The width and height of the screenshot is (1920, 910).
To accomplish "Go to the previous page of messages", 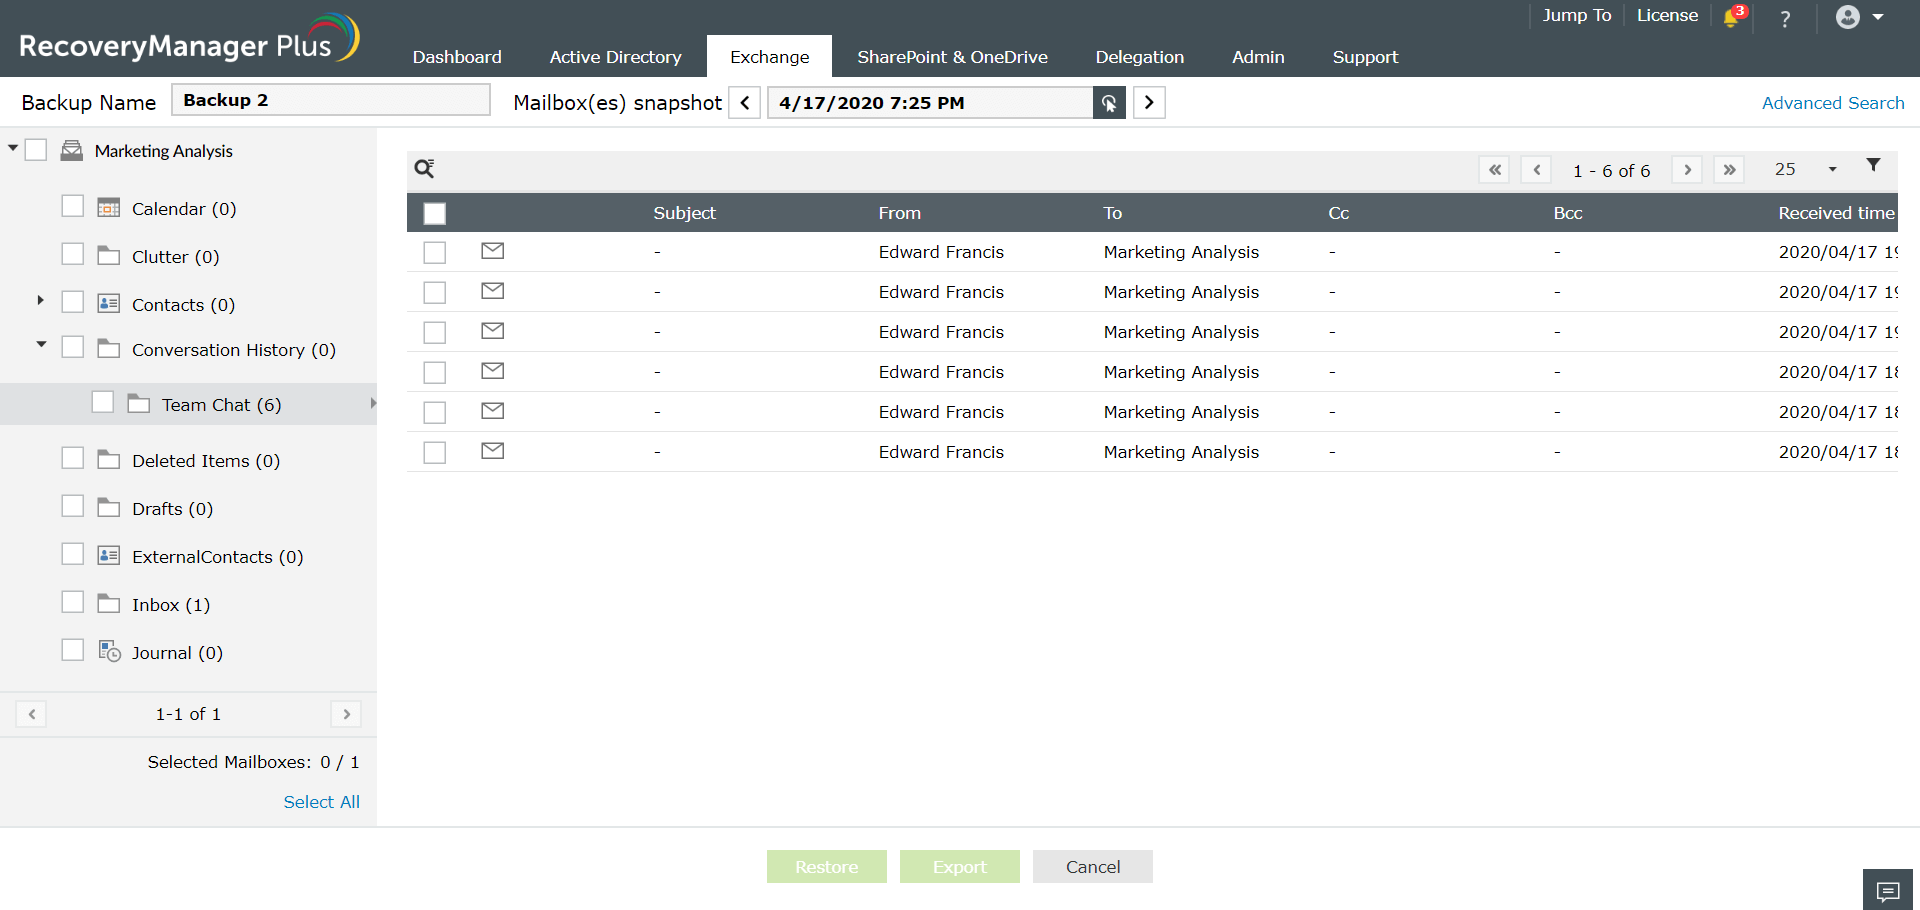I will (1537, 170).
